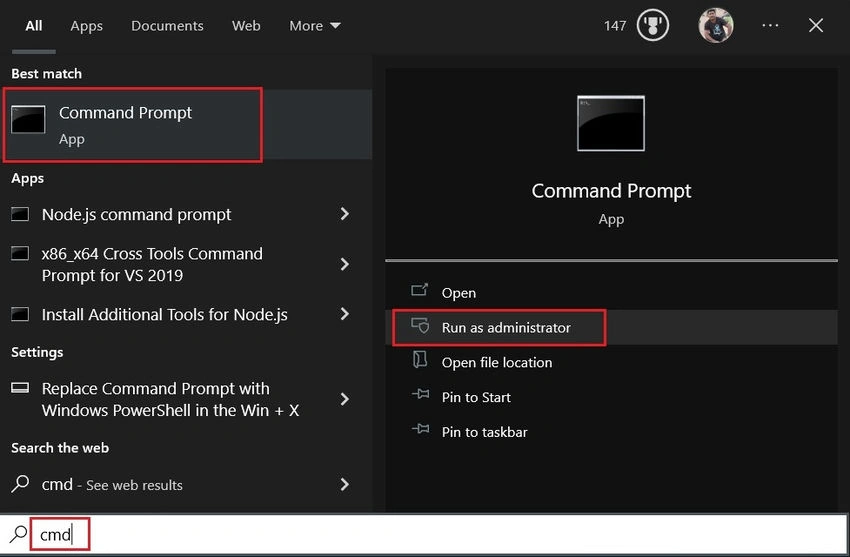850x557 pixels.
Task: Click the rewards points count 147
Action: [x=615, y=26]
